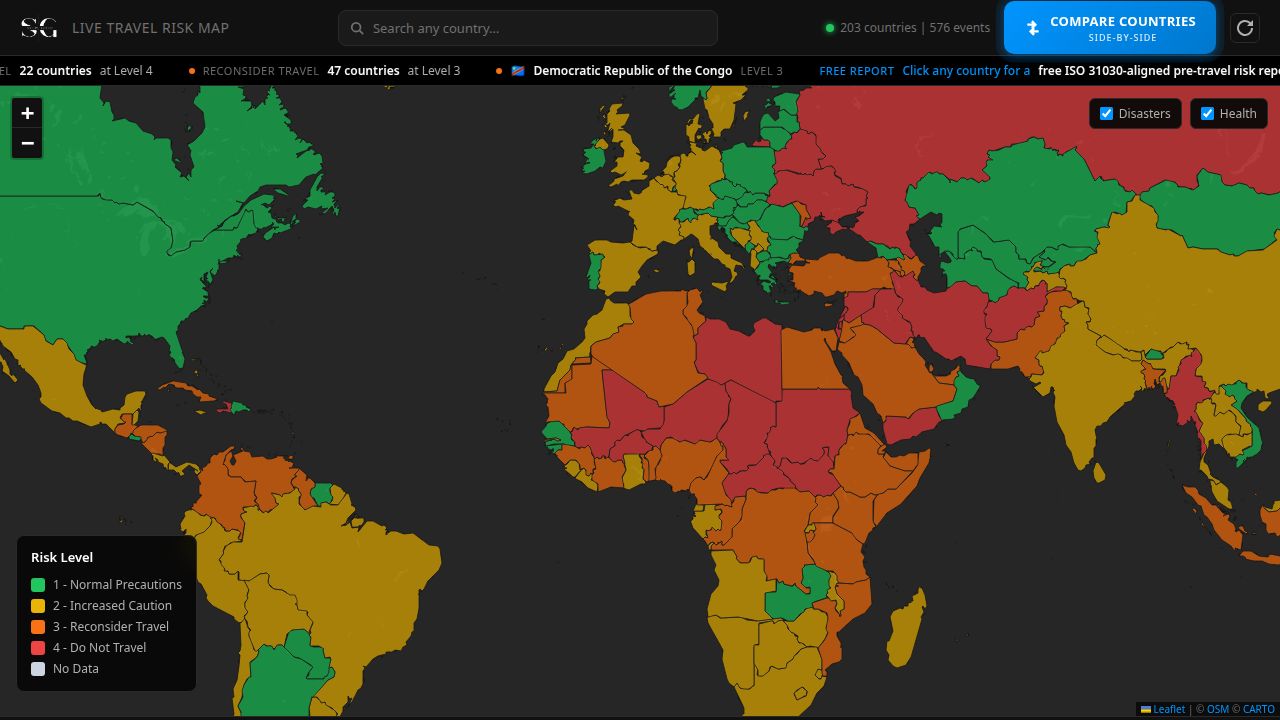The image size is (1280, 720).
Task: Zoom in the map with plus
Action: click(x=27, y=113)
